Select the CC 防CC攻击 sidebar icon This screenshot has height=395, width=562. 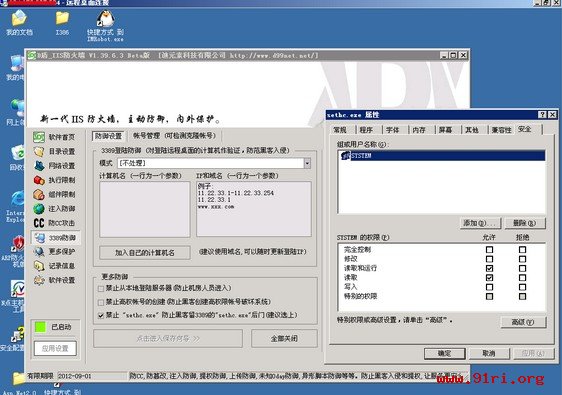click(x=39, y=223)
